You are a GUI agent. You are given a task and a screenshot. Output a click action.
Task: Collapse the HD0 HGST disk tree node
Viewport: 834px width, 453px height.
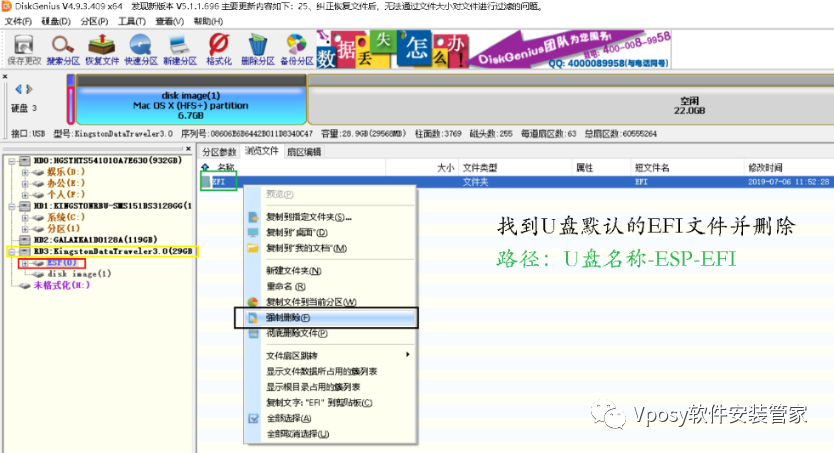(x=10, y=160)
